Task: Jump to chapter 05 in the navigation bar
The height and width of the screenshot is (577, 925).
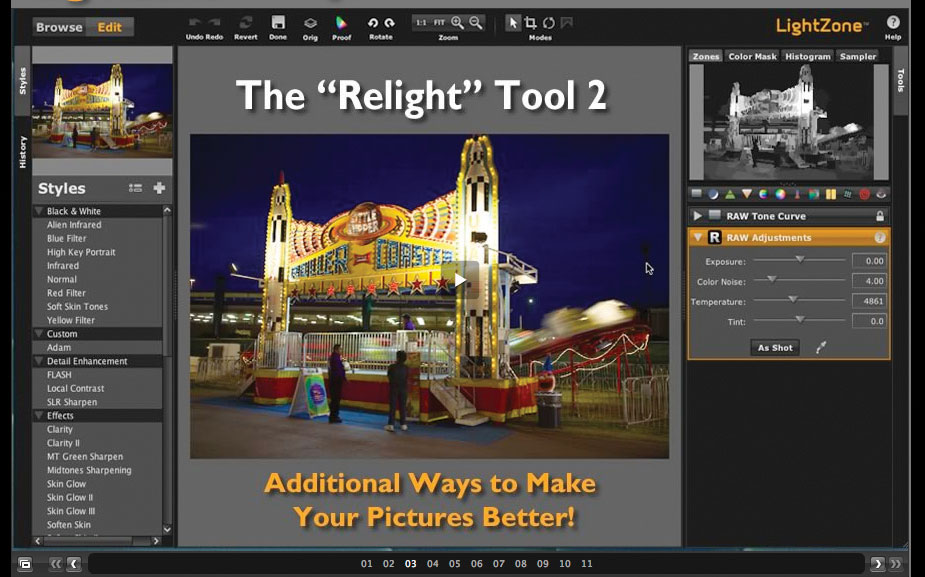Action: 454,564
